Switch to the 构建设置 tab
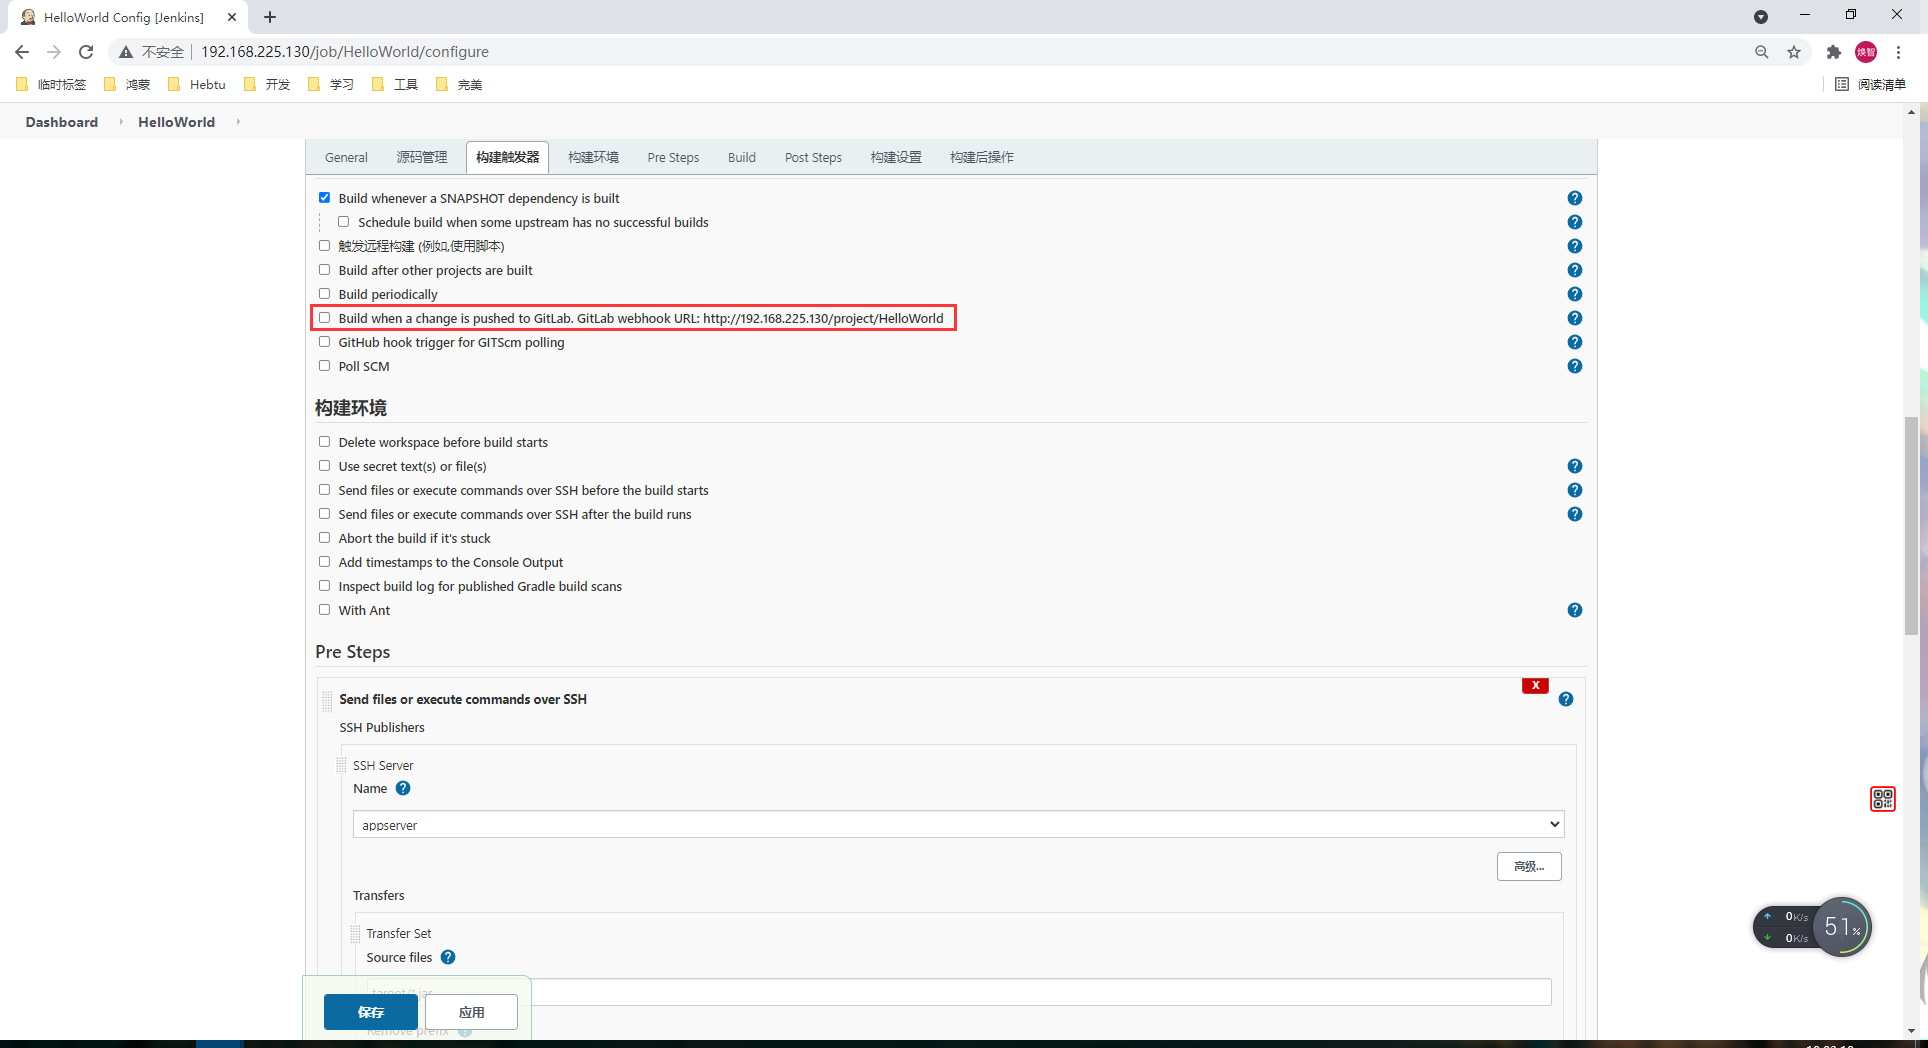1928x1048 pixels. pyautogui.click(x=896, y=157)
